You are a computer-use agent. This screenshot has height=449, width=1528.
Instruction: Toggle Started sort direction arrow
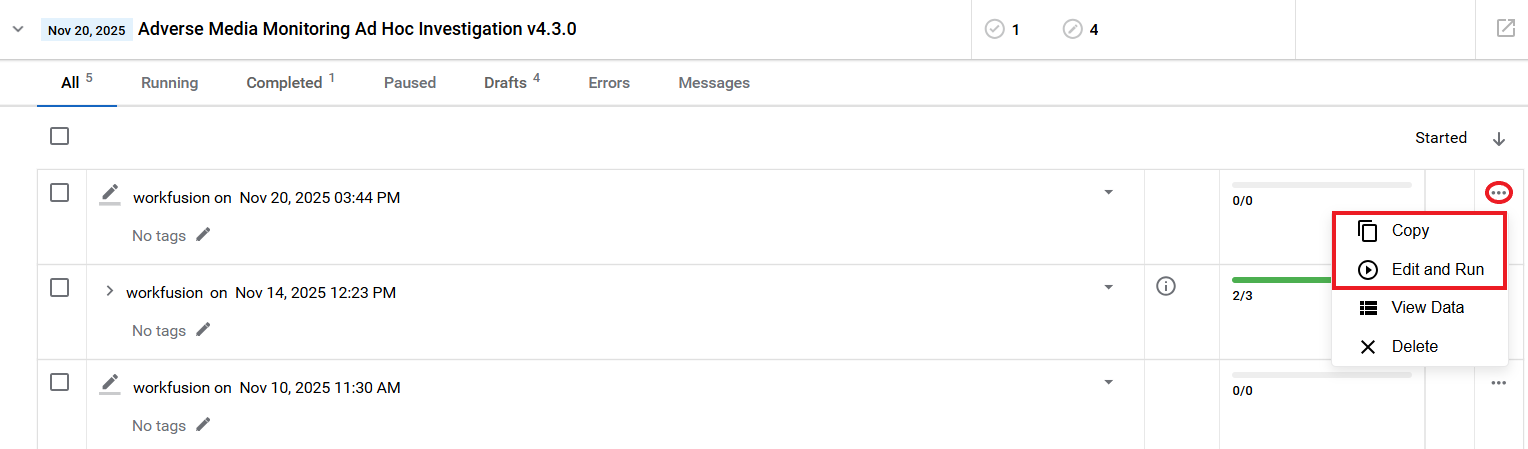pyautogui.click(x=1498, y=138)
